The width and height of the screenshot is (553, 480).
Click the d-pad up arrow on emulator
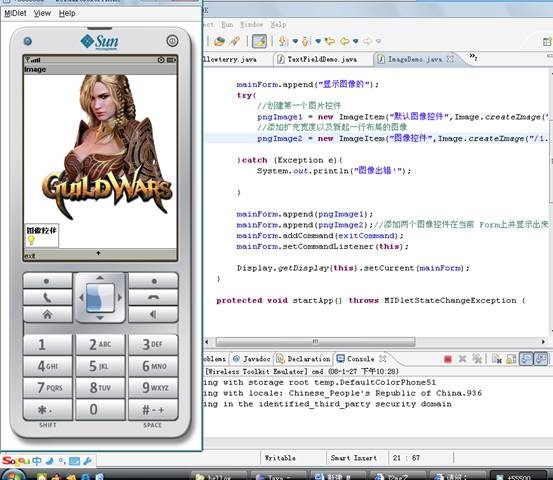coord(100,278)
